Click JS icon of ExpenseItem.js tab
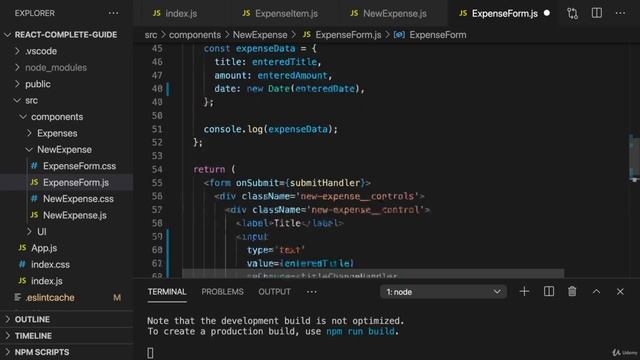Screen dimensions: 640x360 [x=246, y=13]
